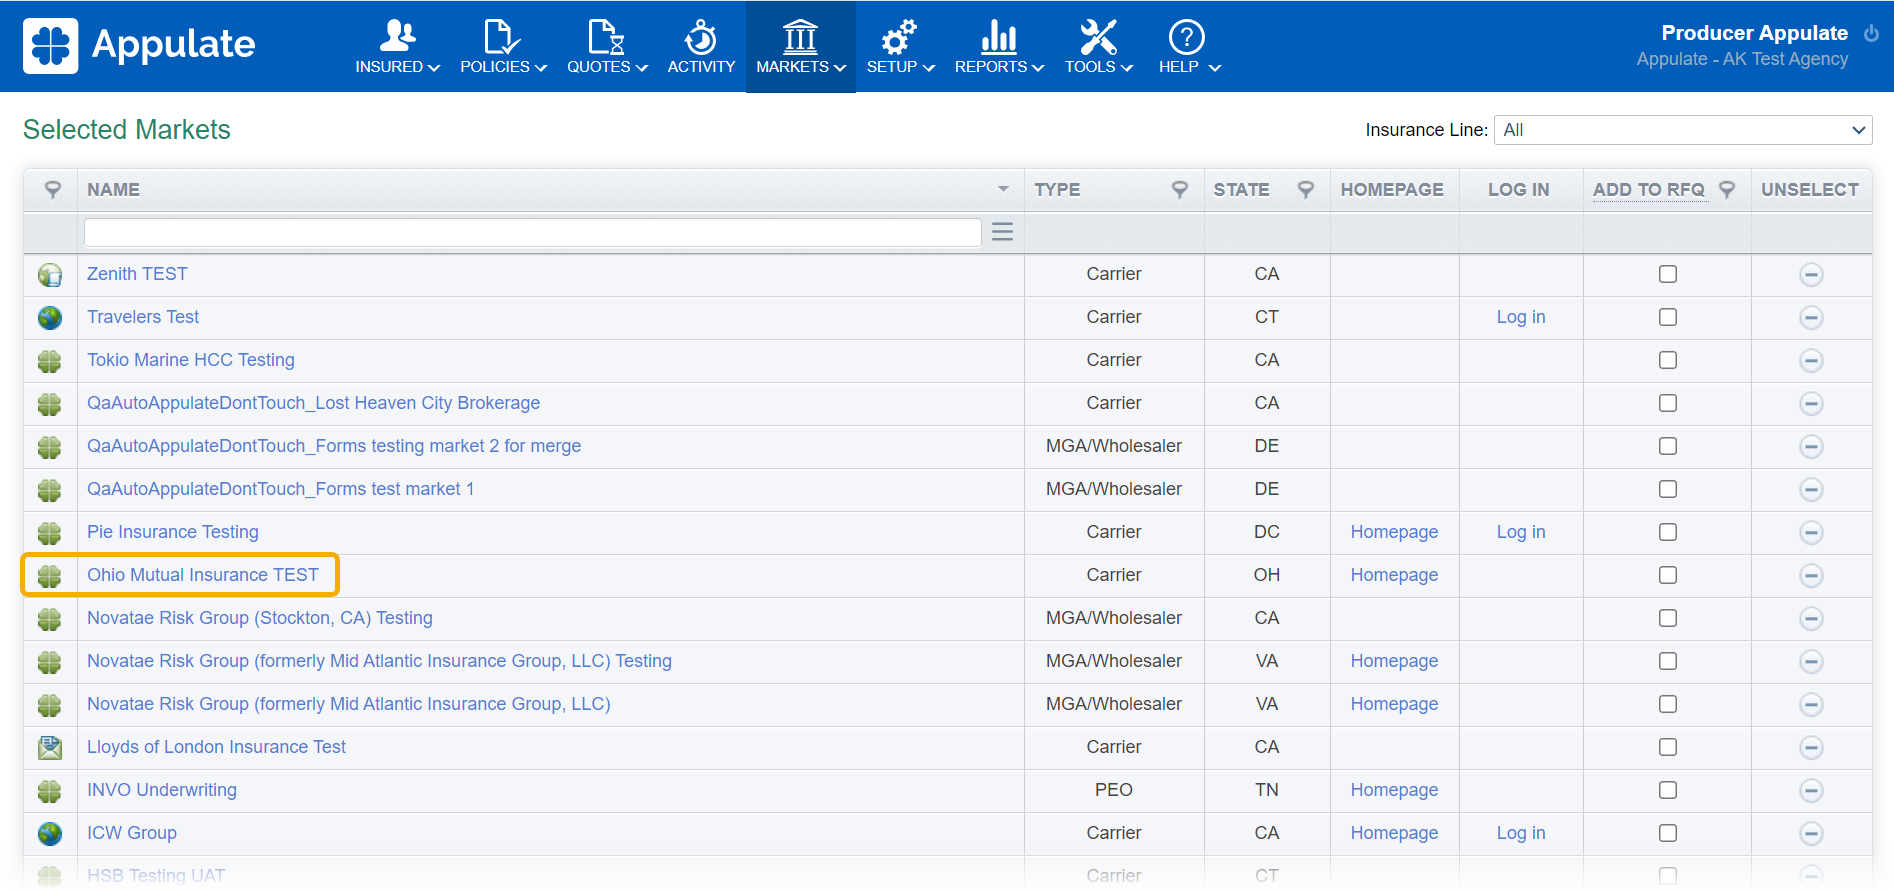Check Add to RFQ for Pie Insurance Testing

click(1667, 532)
